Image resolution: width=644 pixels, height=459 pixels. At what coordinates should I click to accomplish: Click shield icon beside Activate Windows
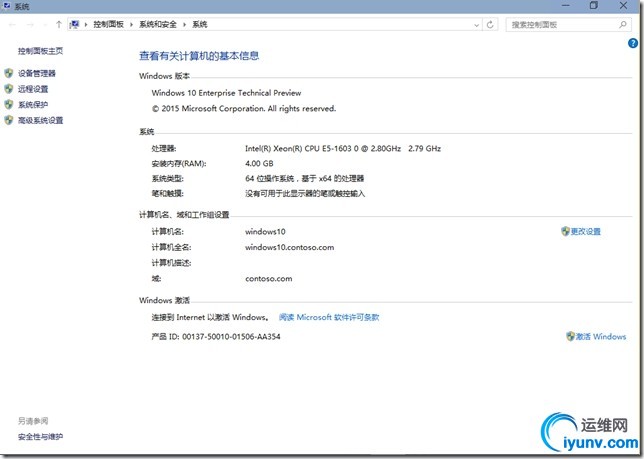tap(570, 337)
